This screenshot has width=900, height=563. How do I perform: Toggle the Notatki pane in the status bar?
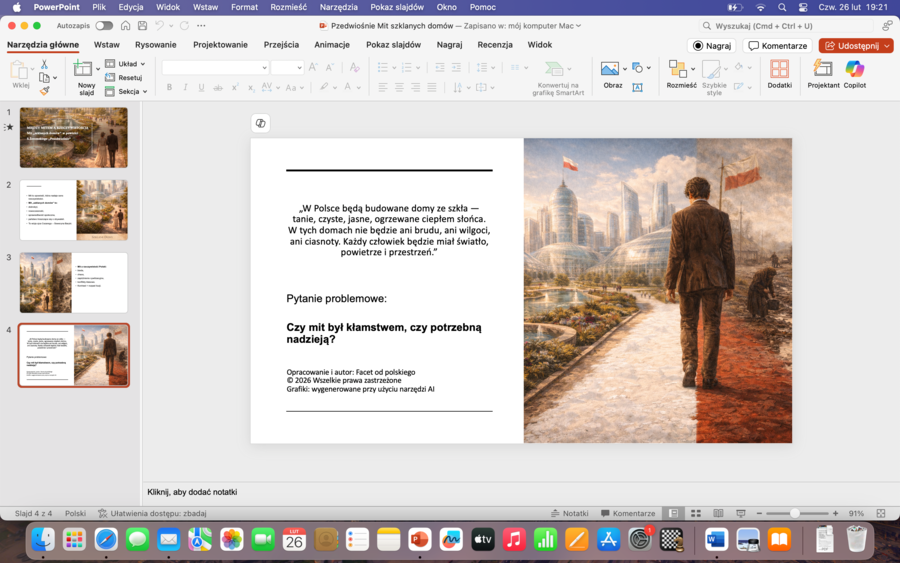coord(568,513)
